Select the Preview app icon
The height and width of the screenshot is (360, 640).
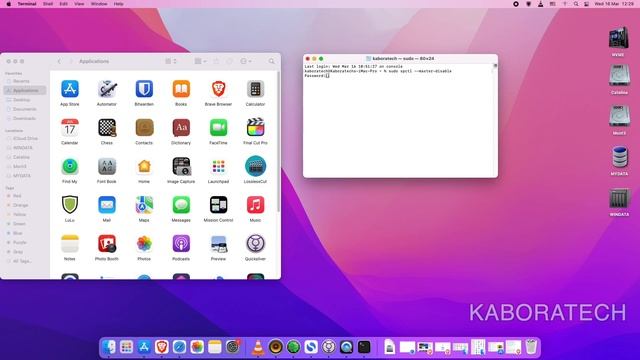[218, 244]
